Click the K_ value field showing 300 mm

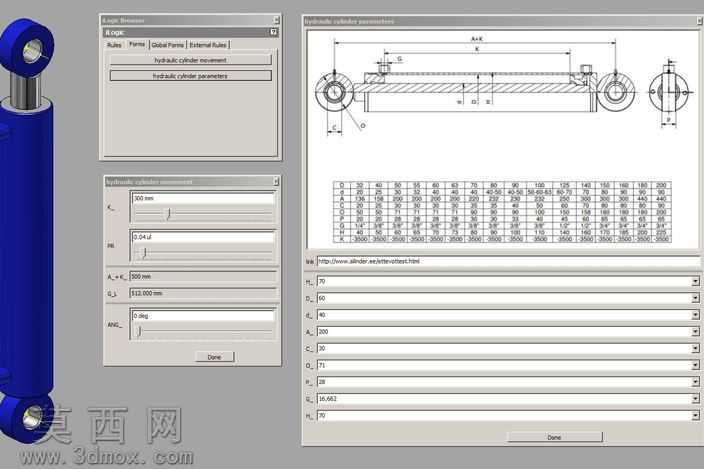(x=203, y=198)
